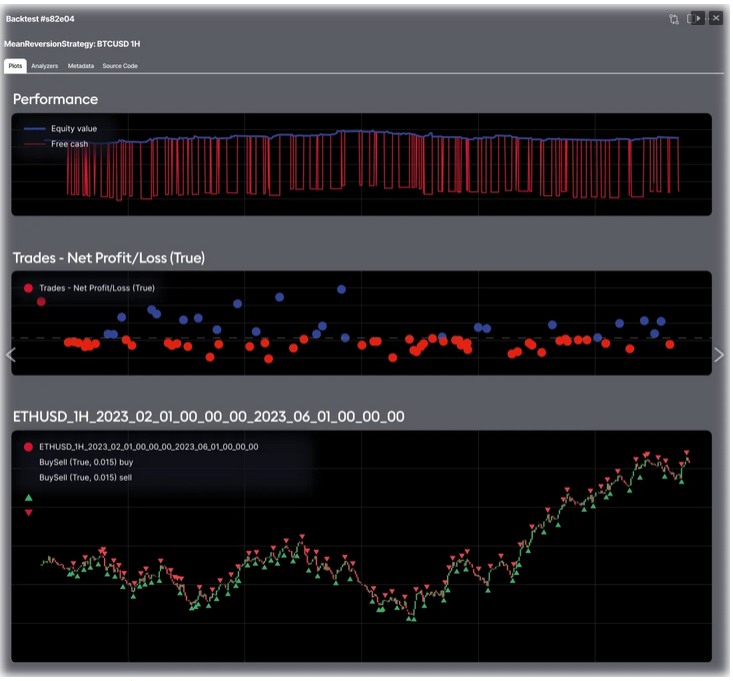Click the left chevron navigation arrow
Viewport: 733px width, 681px height.
[x=12, y=354]
